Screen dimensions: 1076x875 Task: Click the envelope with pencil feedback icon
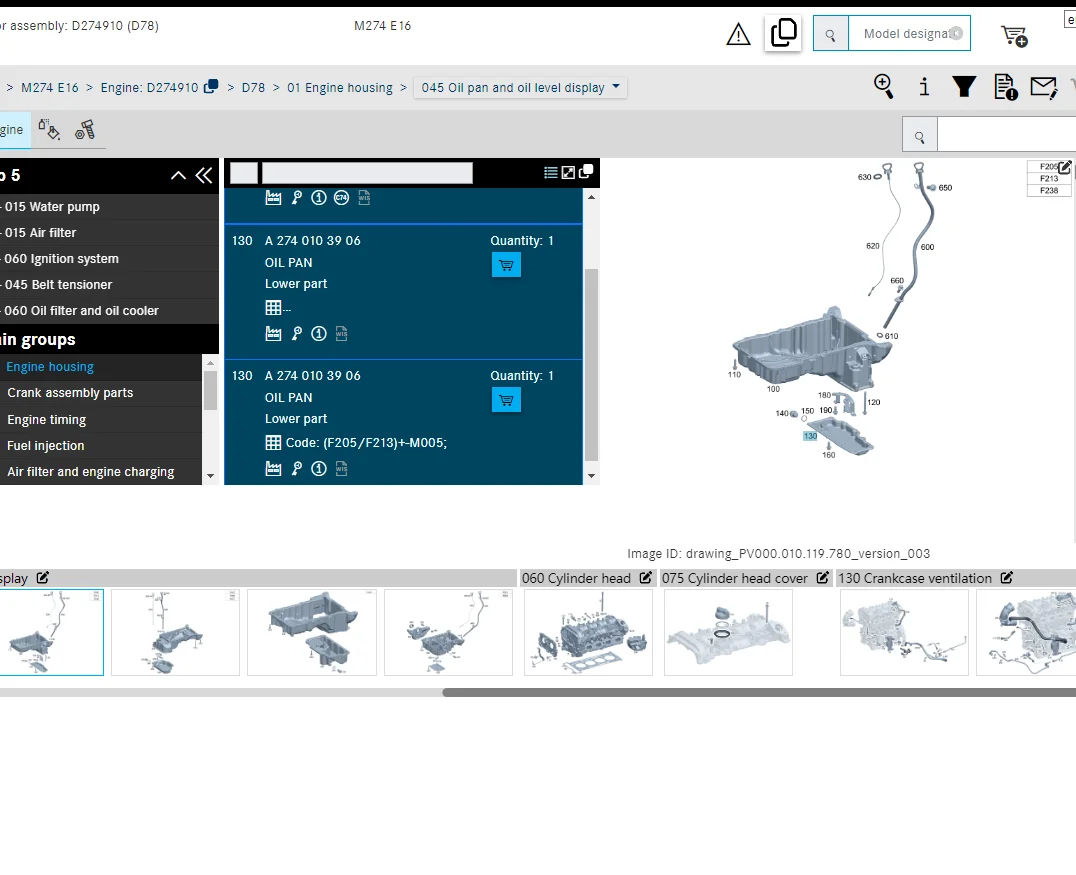(1044, 87)
